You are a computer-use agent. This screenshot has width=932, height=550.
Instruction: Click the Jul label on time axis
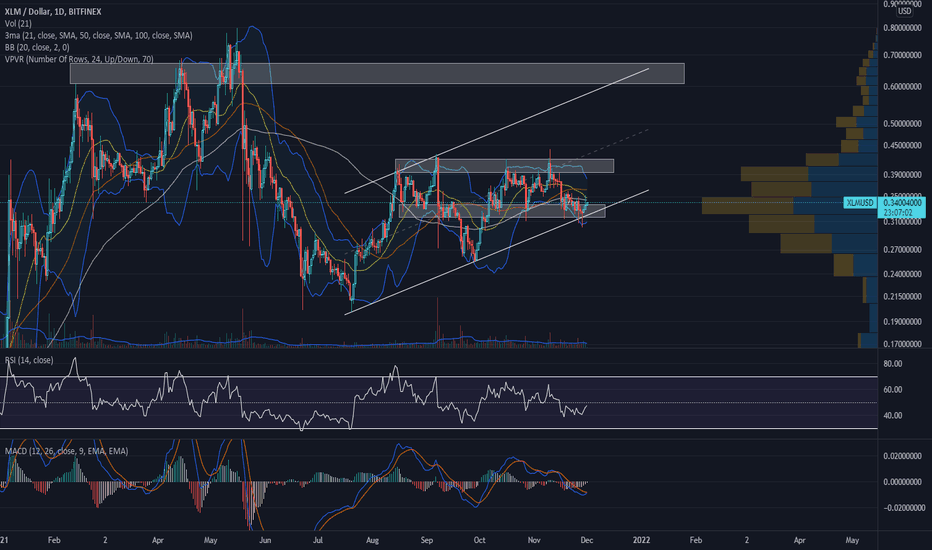318,540
